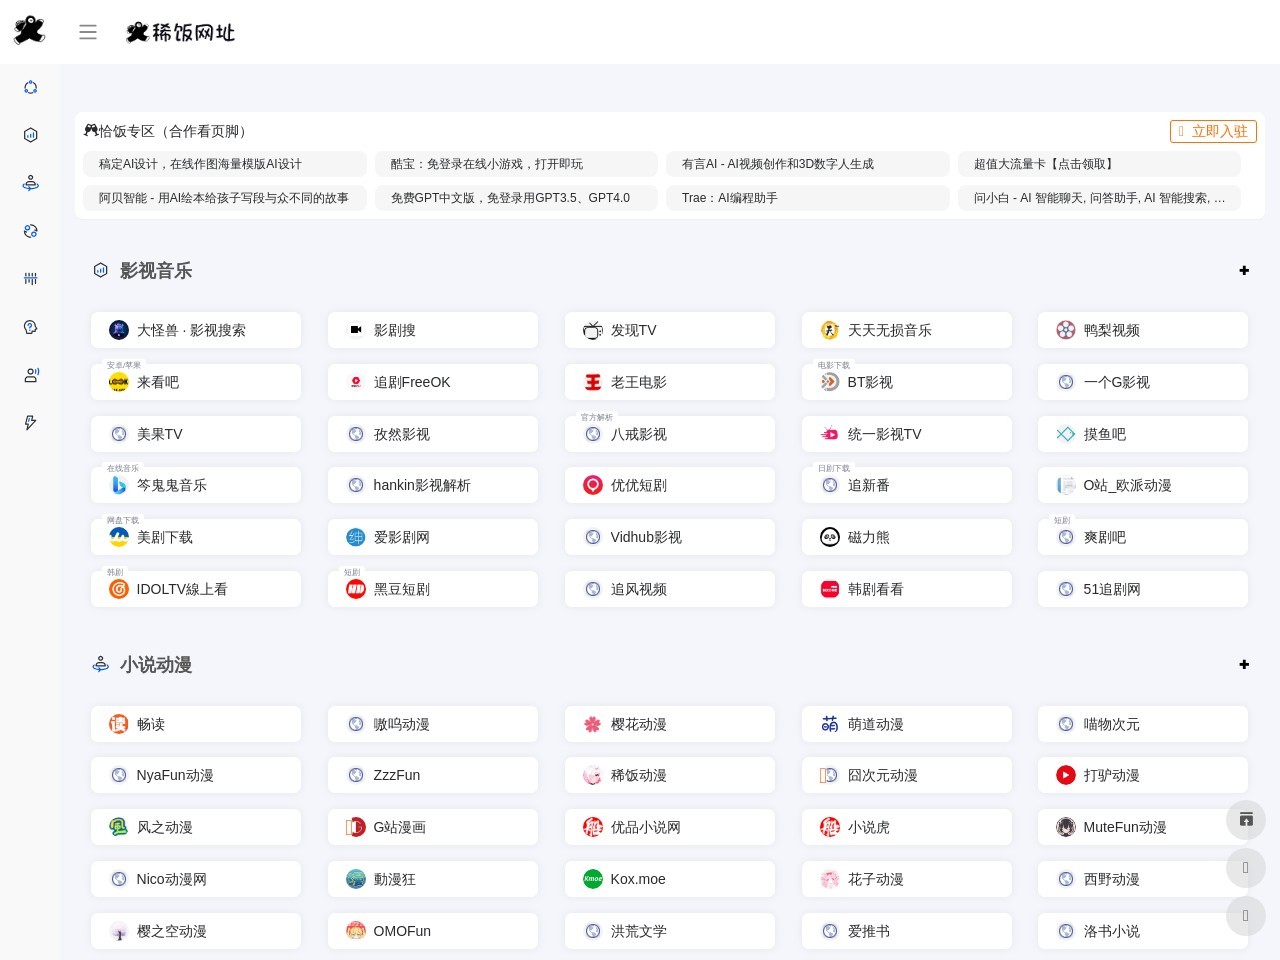
Task: Open the sidebar vertical-bars grid icon
Action: 30,279
